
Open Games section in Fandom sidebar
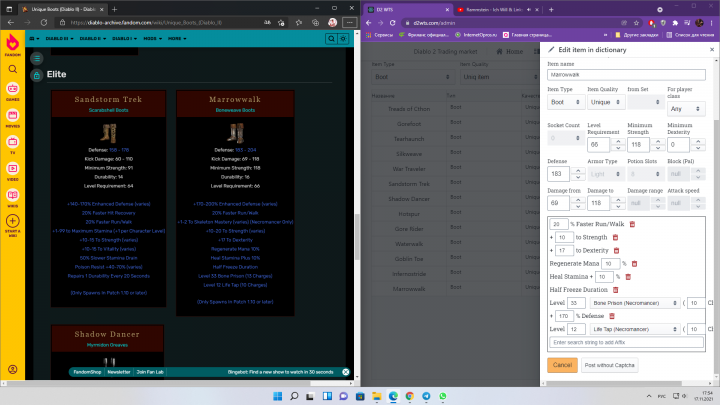[x=12, y=91]
